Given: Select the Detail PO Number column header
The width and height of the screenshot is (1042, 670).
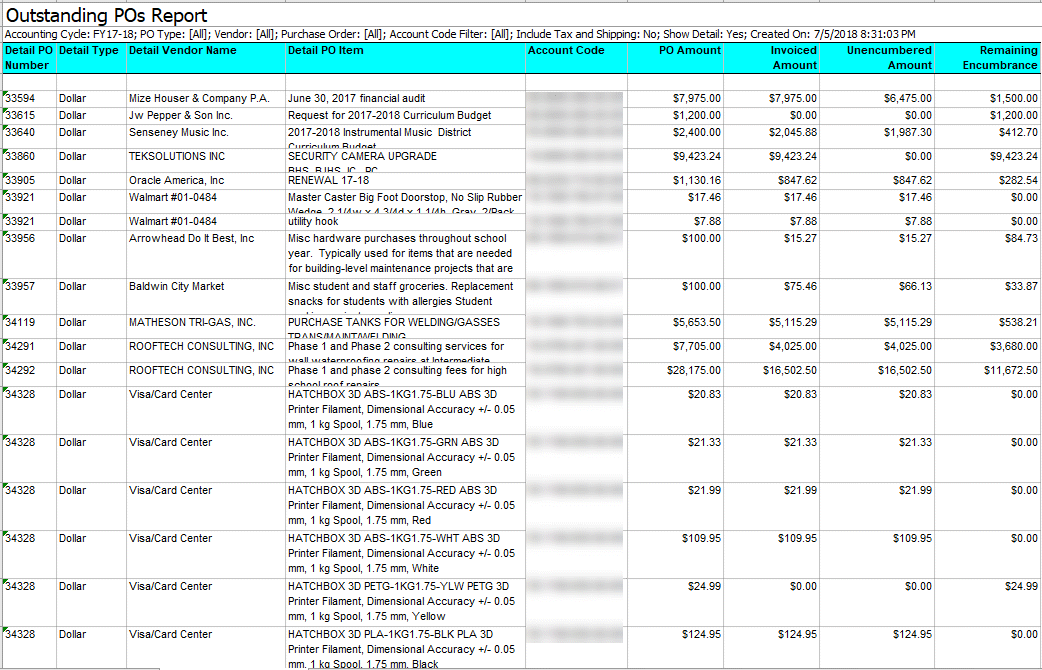Looking at the screenshot, I should point(29,57).
